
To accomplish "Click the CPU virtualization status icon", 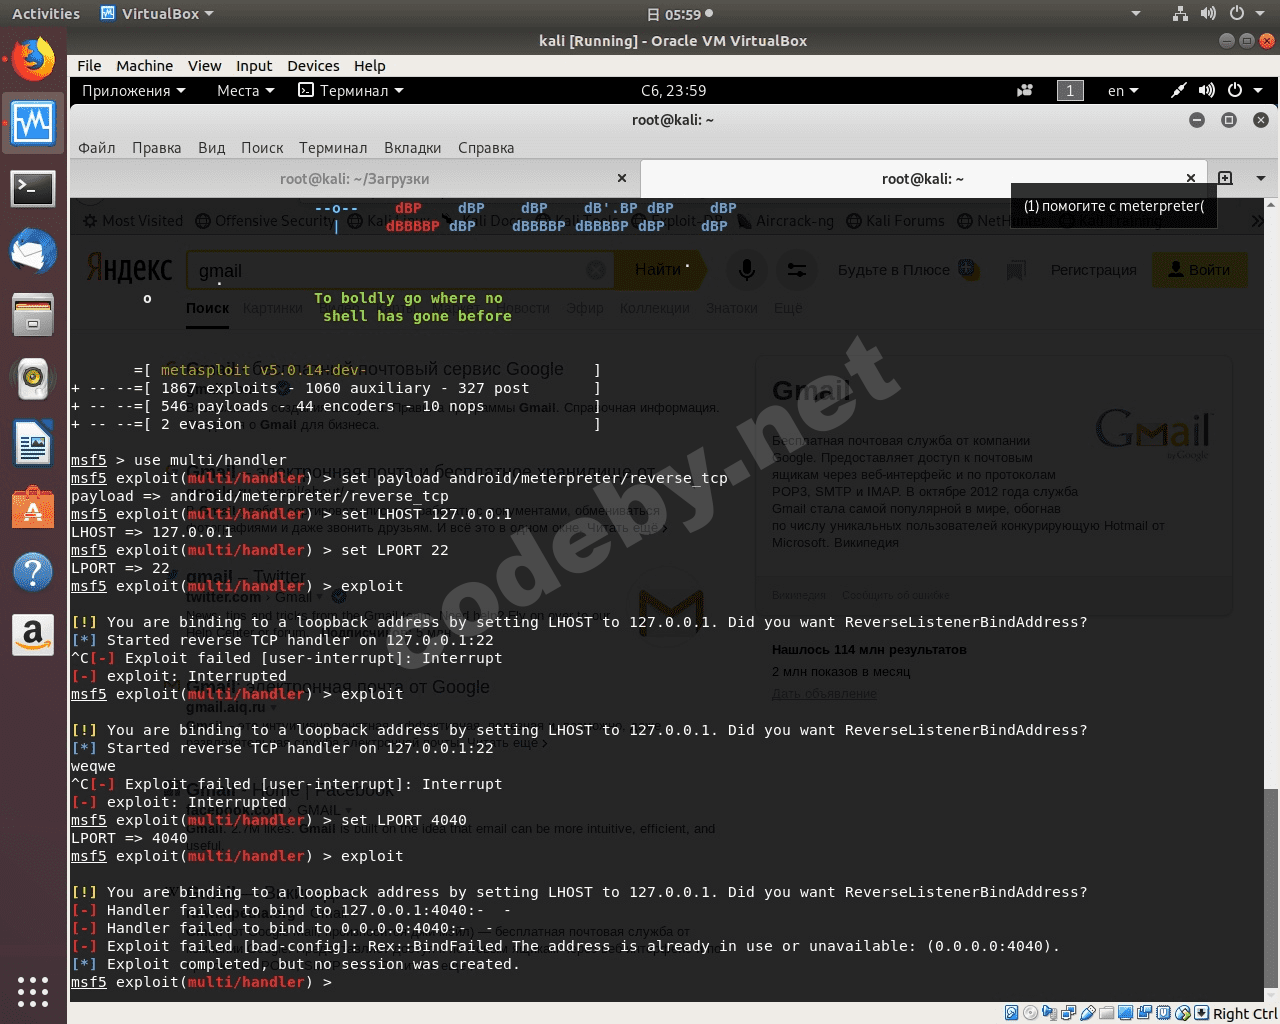I will [x=1164, y=1013].
